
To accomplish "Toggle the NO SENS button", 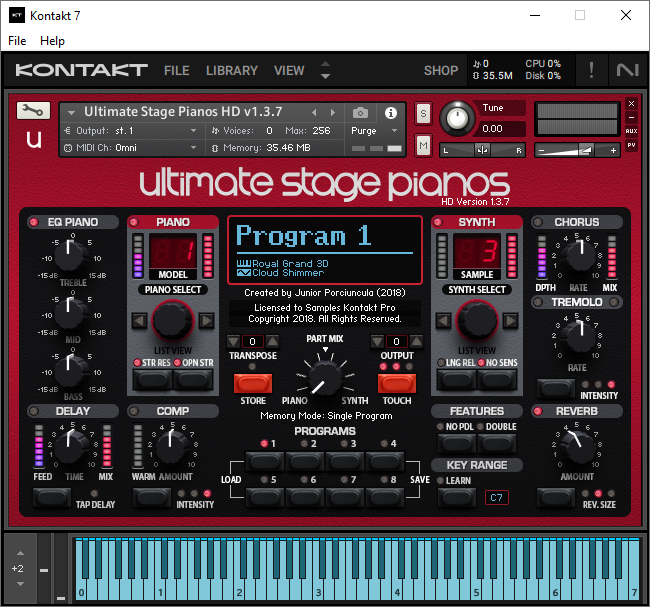I will click(x=497, y=379).
